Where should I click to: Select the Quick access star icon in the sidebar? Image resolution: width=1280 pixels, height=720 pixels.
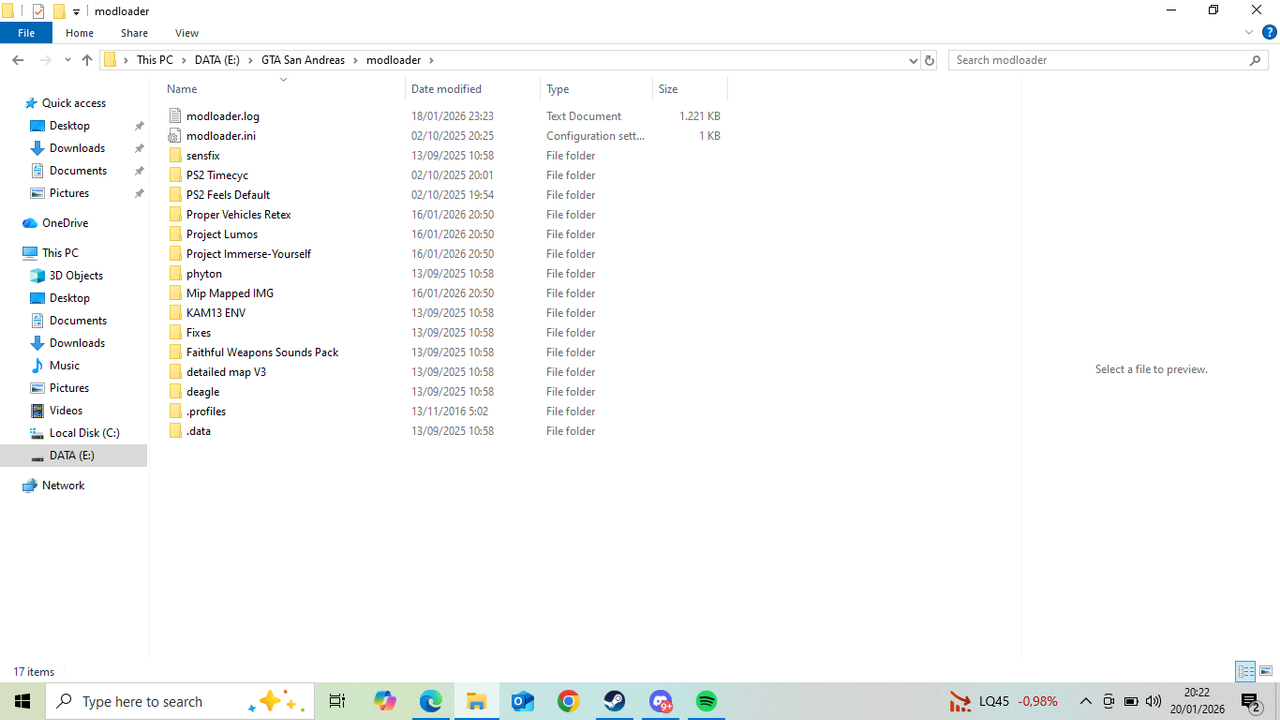(x=31, y=103)
